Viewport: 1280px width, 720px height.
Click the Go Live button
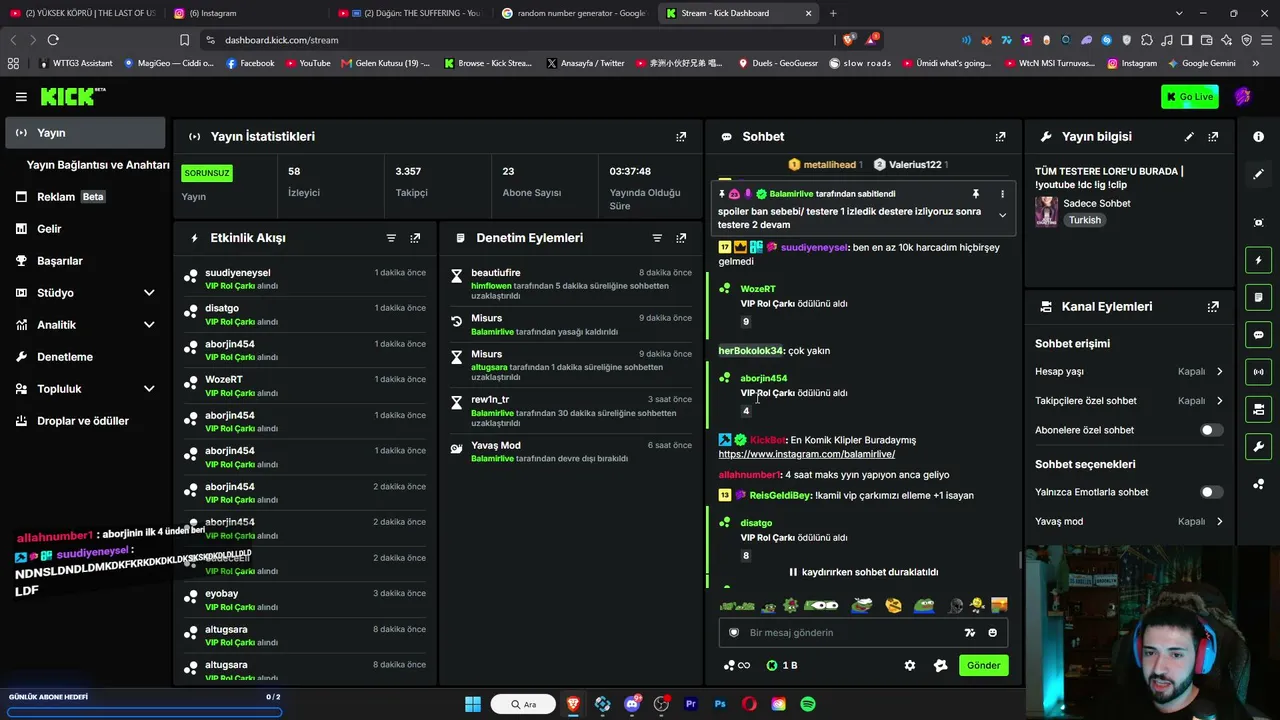[x=1190, y=97]
